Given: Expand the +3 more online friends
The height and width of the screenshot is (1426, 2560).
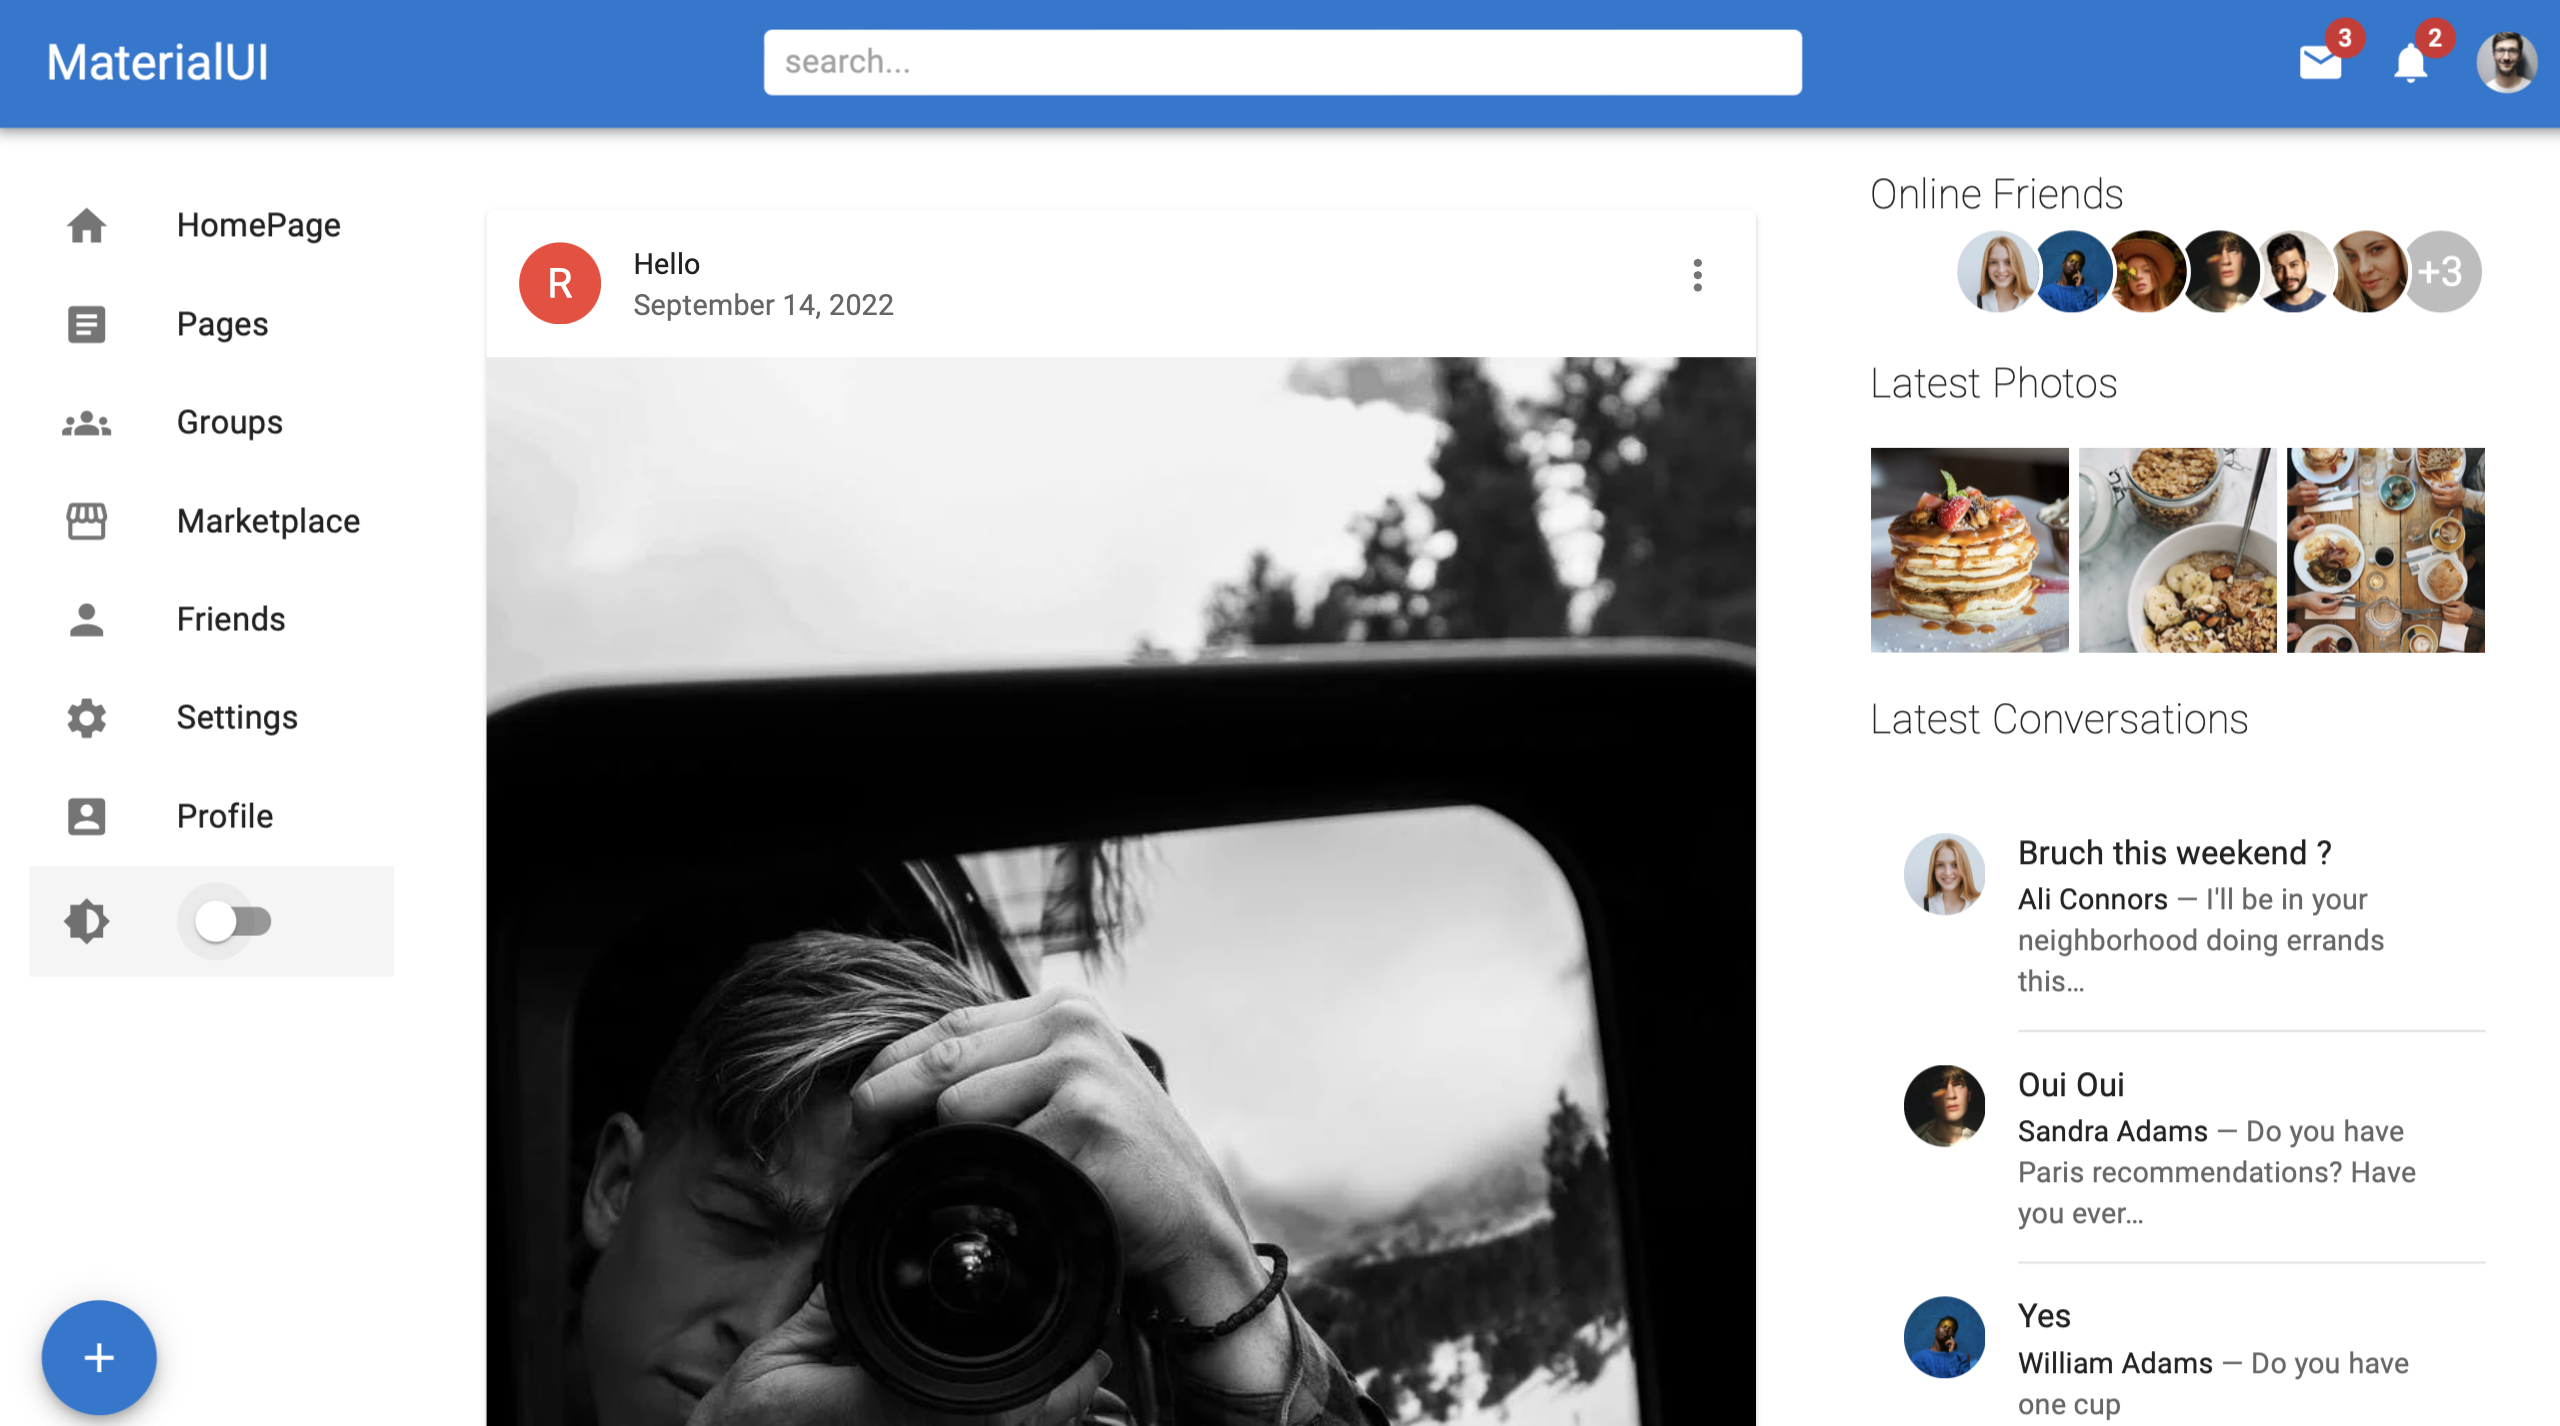Looking at the screenshot, I should pos(2441,272).
